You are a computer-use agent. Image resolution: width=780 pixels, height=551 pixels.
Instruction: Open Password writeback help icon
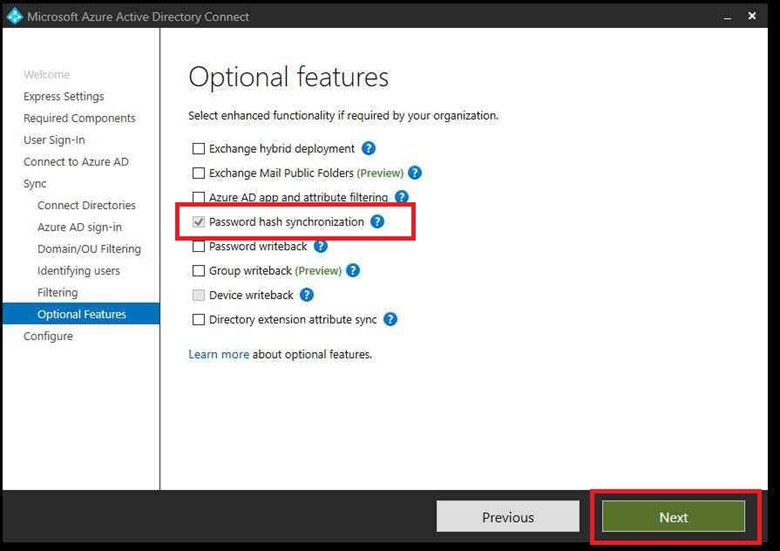(321, 246)
